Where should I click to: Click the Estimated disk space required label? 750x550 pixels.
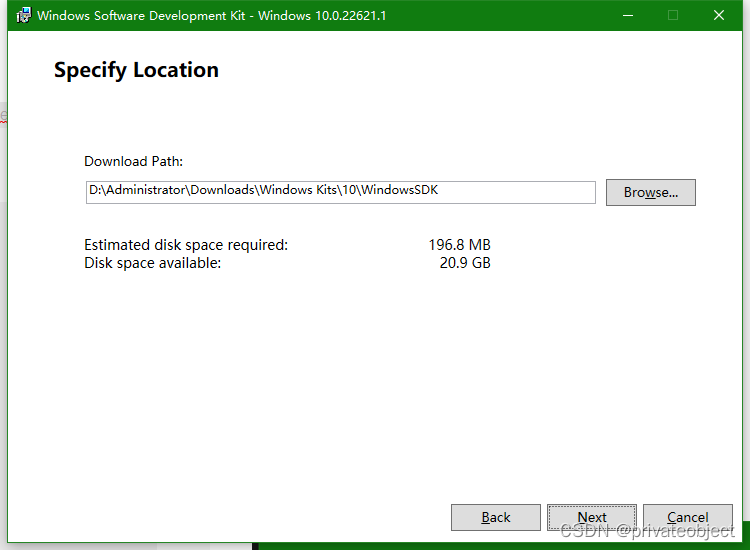click(x=186, y=245)
